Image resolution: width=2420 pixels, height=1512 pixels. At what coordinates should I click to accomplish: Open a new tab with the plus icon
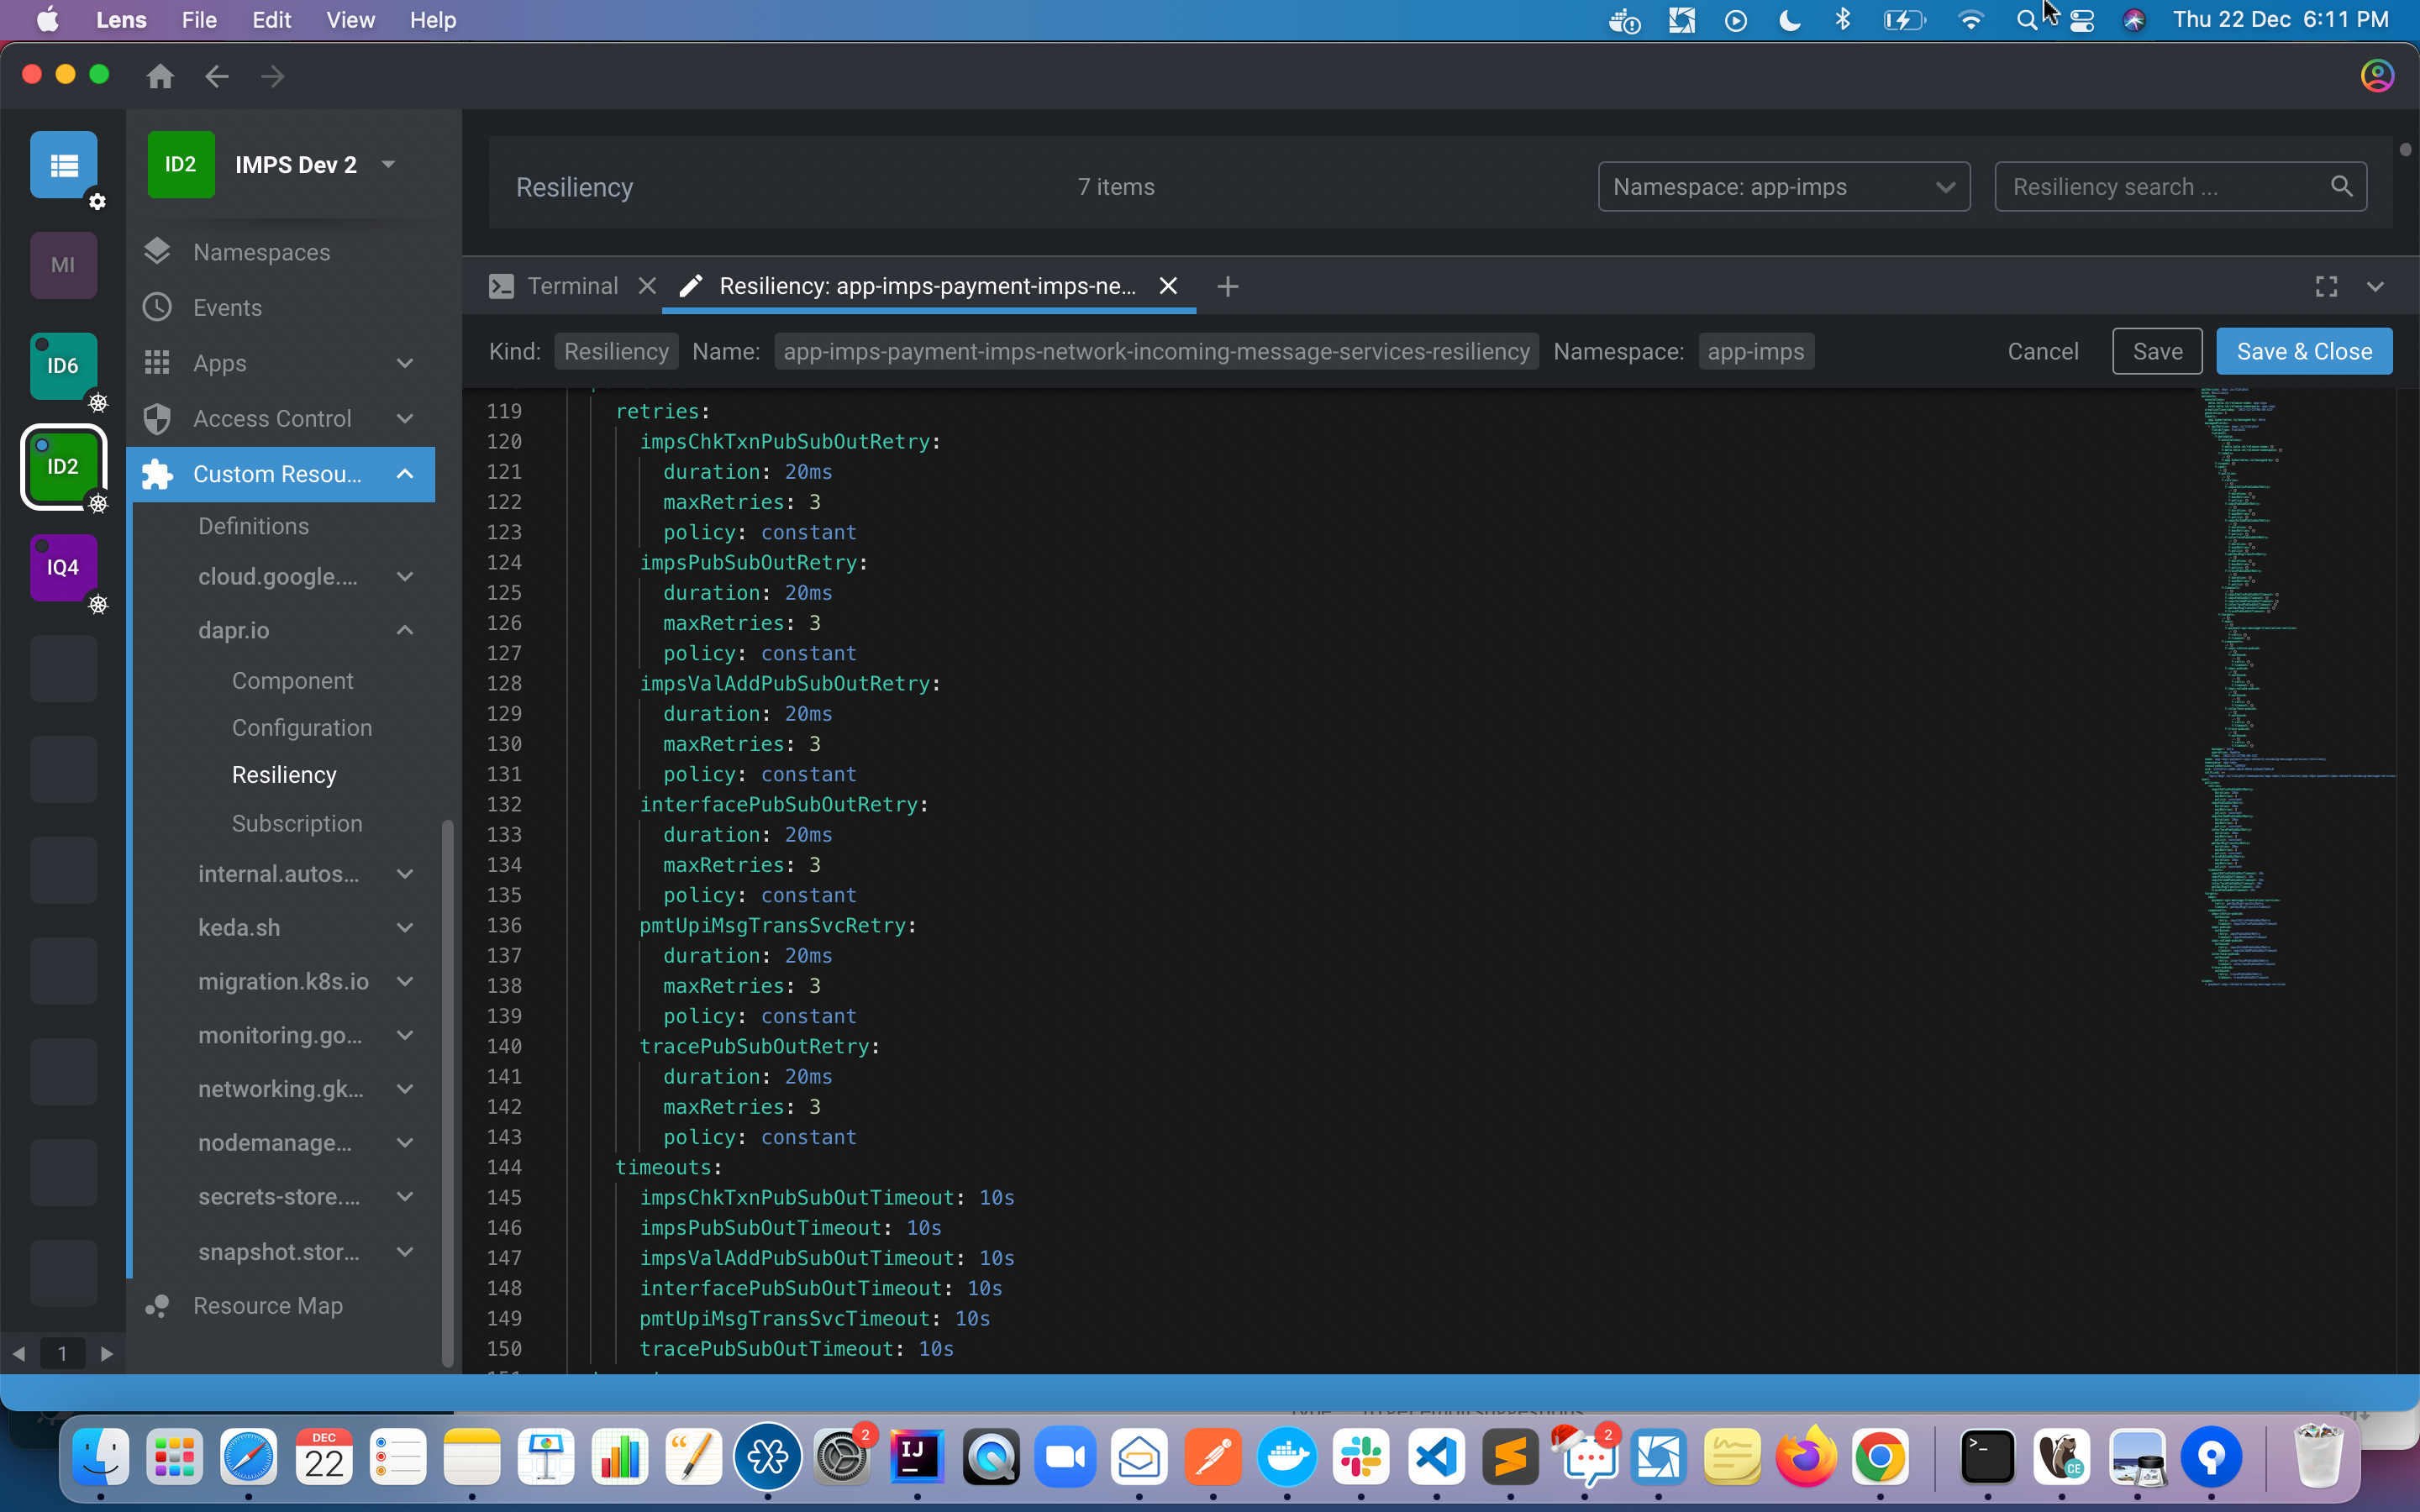coord(1227,287)
